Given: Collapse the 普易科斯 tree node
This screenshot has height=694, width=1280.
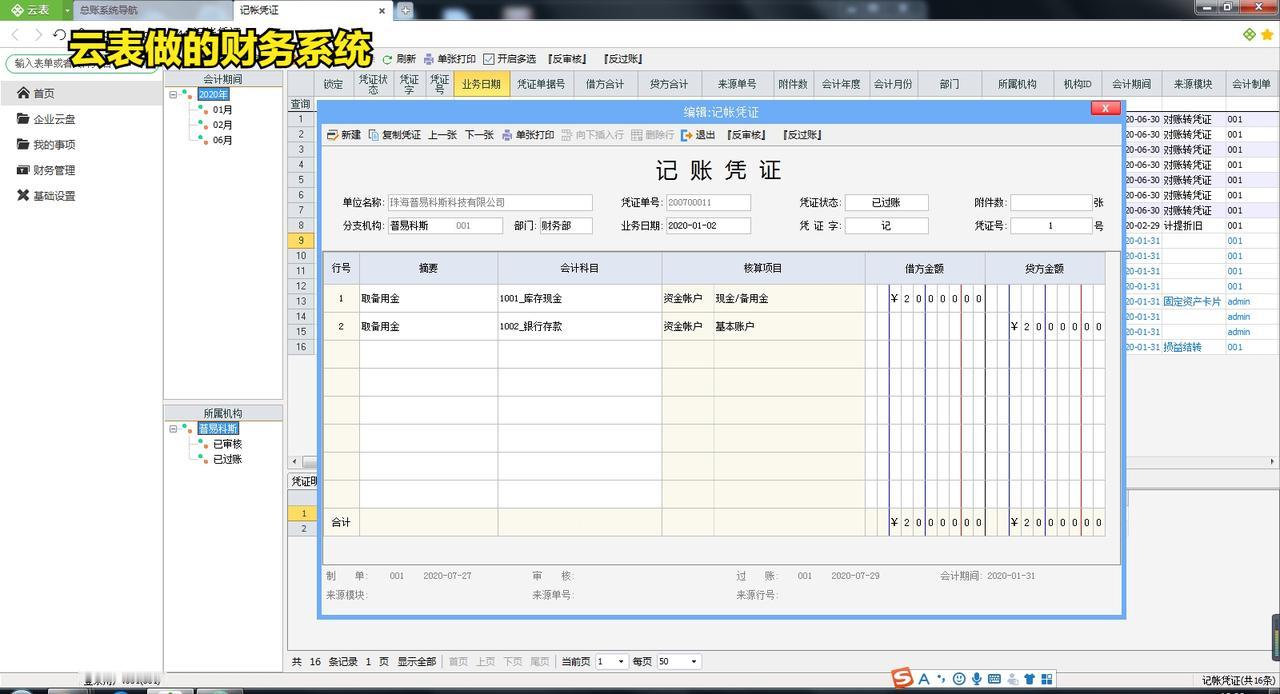Looking at the screenshot, I should tap(173, 429).
